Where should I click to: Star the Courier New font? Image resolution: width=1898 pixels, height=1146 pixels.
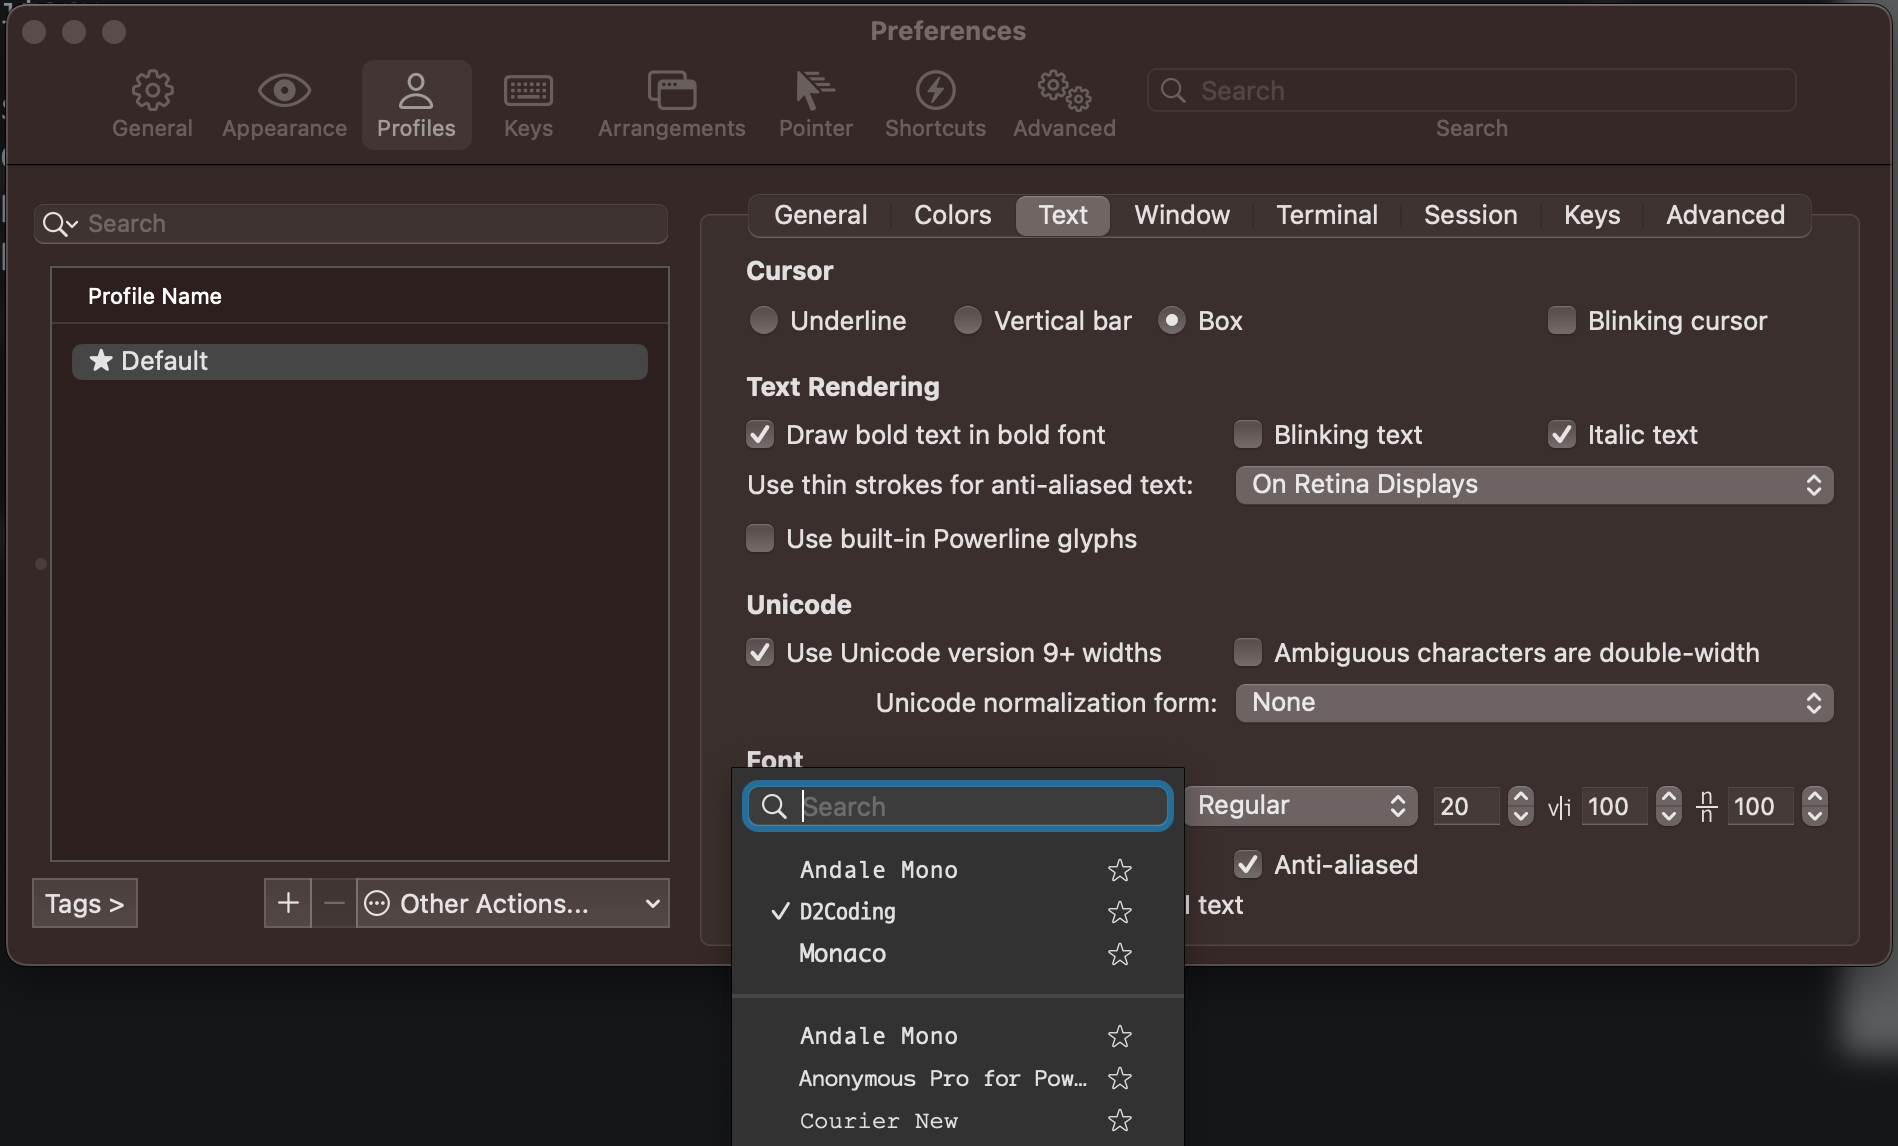pos(1120,1120)
